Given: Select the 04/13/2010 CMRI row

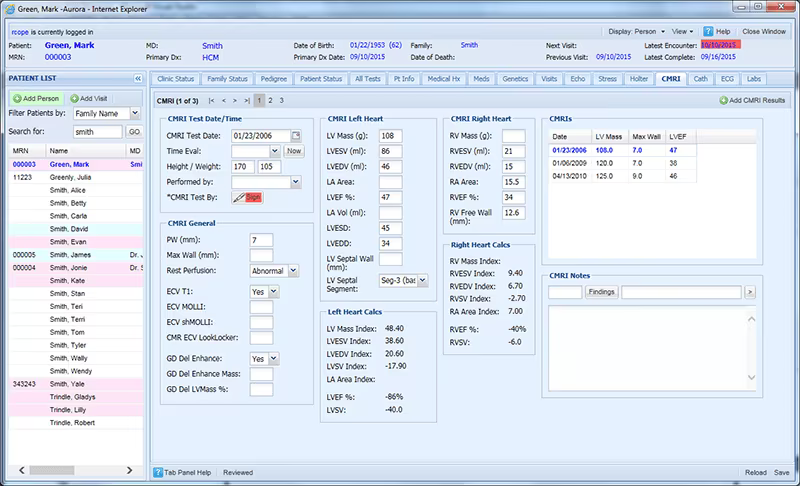Looking at the screenshot, I should click(622, 176).
